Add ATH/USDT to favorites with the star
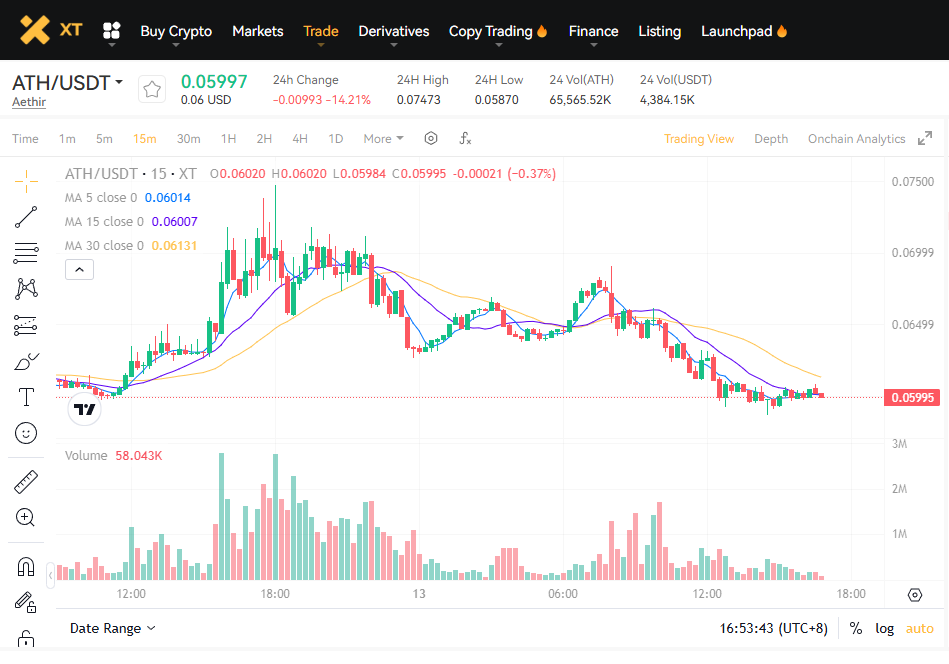Viewport: 949px width, 664px height. tap(152, 89)
